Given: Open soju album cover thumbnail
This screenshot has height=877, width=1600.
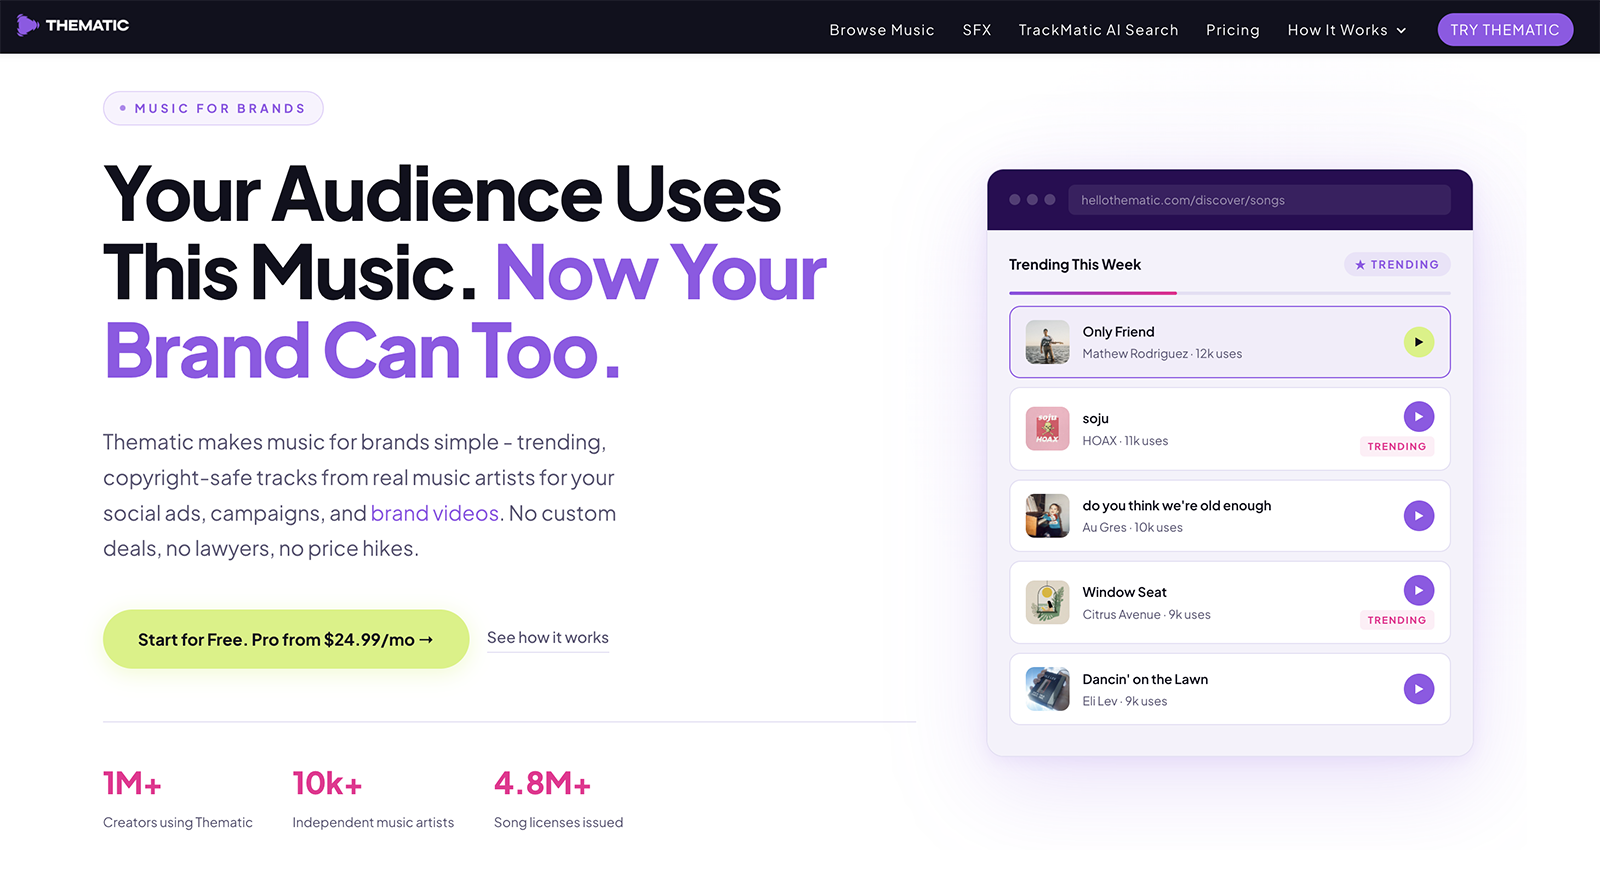Looking at the screenshot, I should click(1047, 429).
